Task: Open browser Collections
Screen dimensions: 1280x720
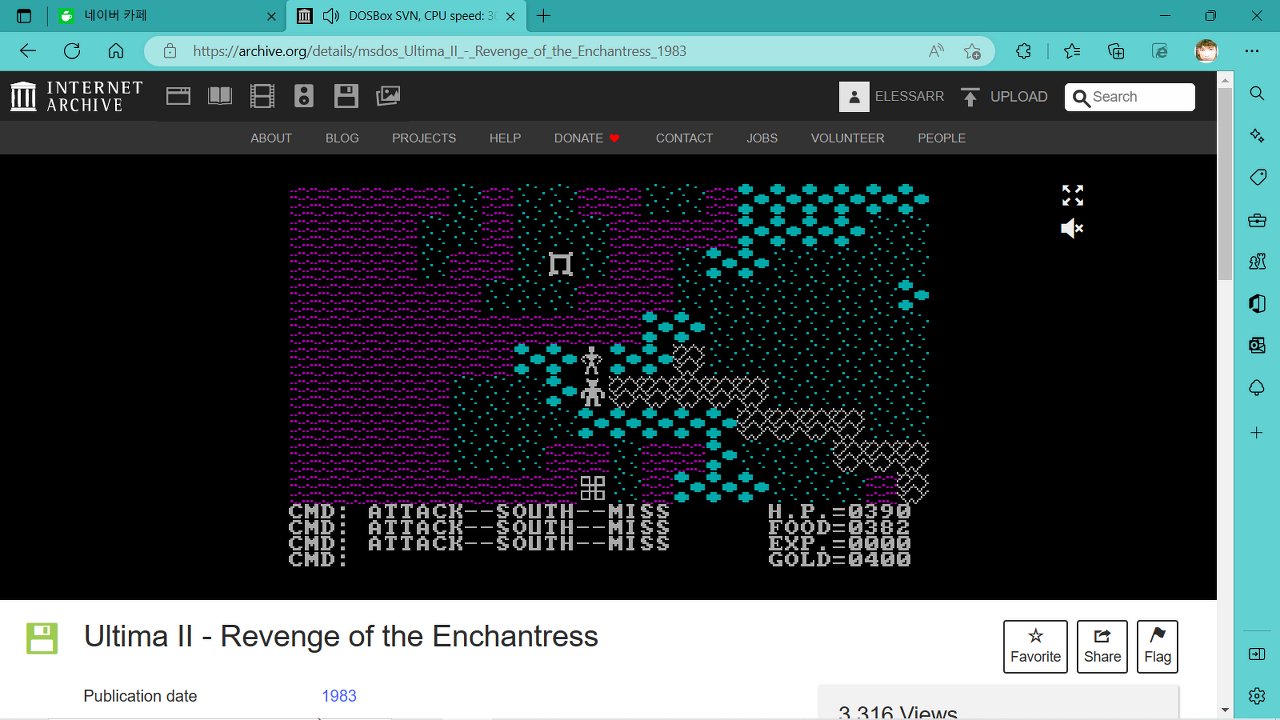Action: pos(1116,51)
